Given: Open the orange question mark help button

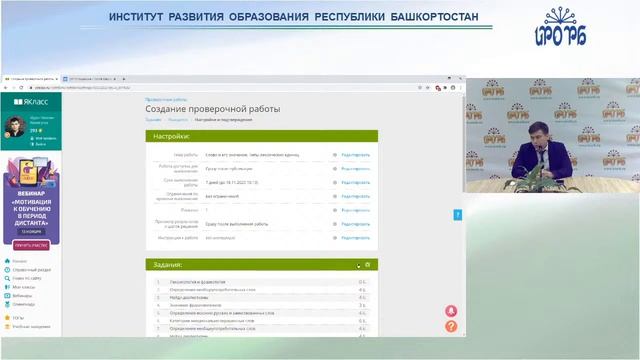Looking at the screenshot, I should pos(451,326).
